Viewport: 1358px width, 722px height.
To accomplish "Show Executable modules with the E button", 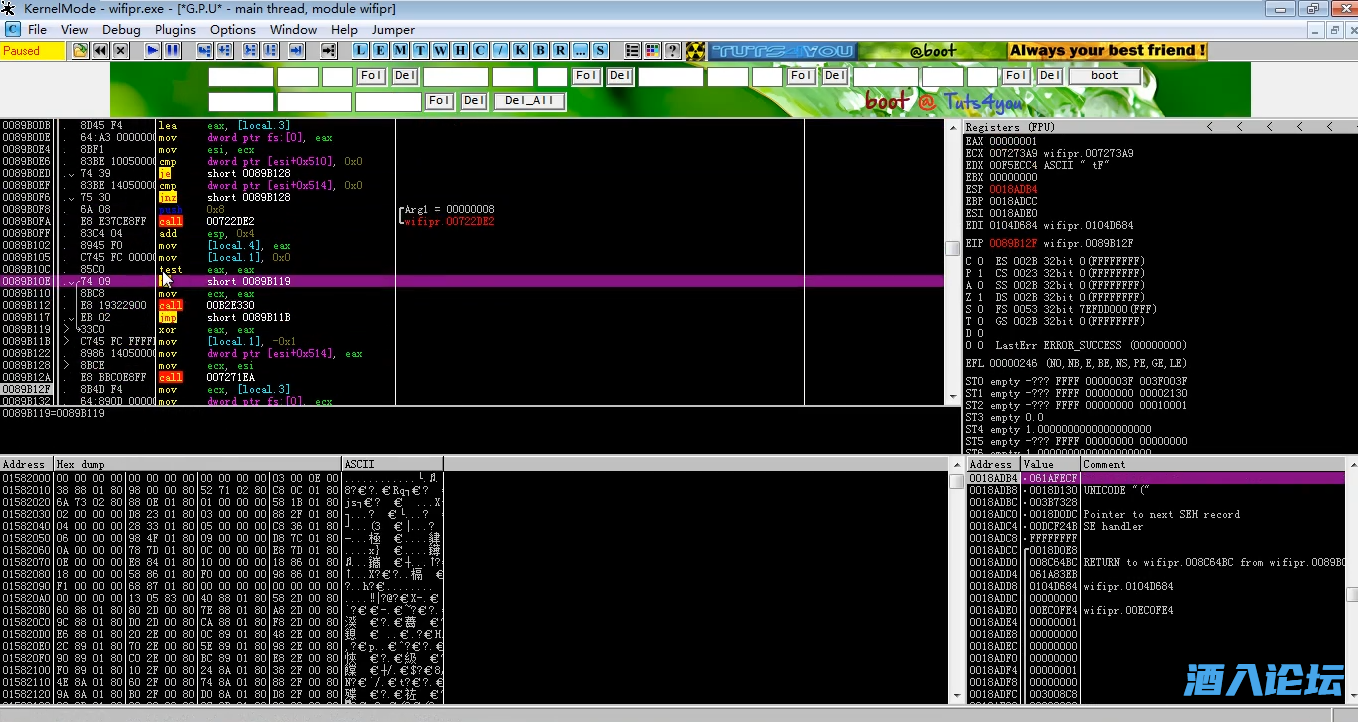I will coord(380,50).
